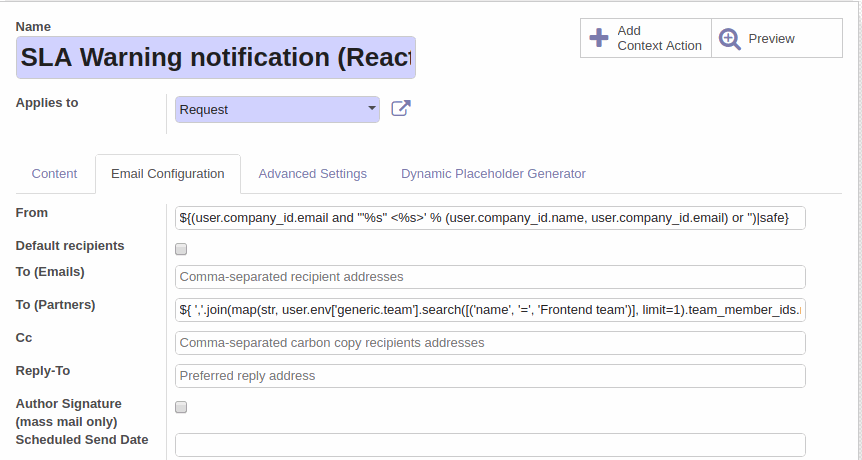Open the external link icon beside Request
Viewport: 862px width, 460px height.
point(401,108)
